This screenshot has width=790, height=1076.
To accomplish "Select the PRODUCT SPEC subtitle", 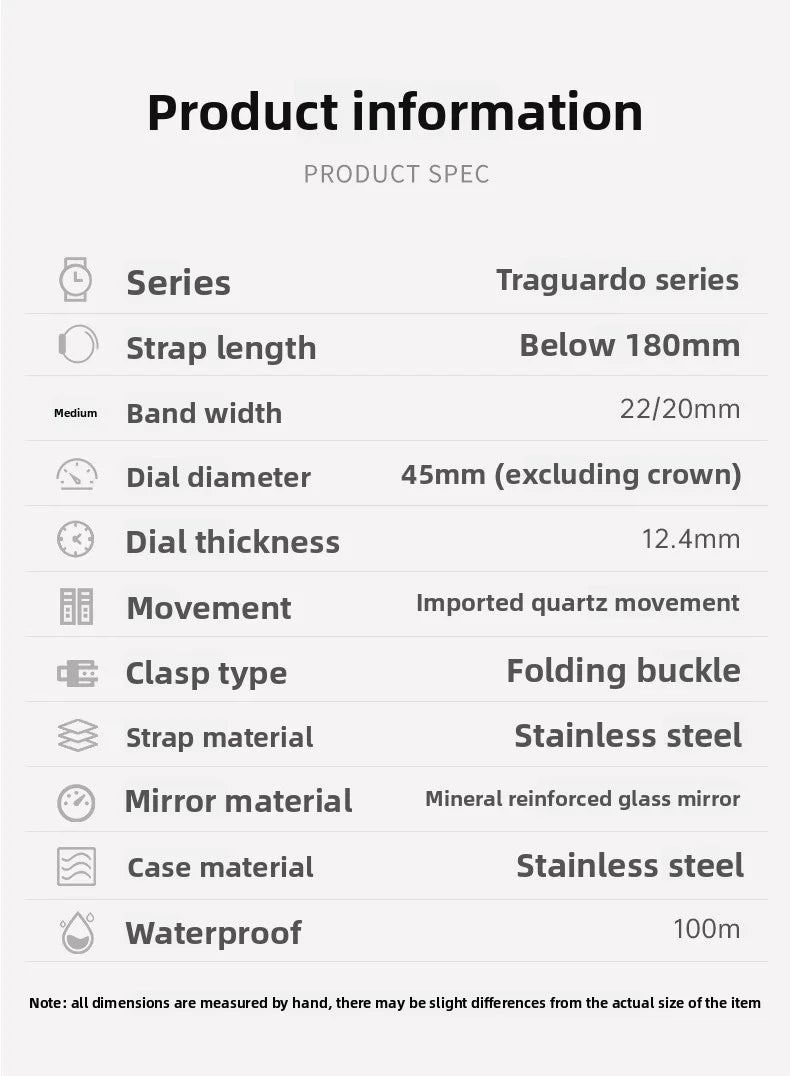I will click(397, 174).
